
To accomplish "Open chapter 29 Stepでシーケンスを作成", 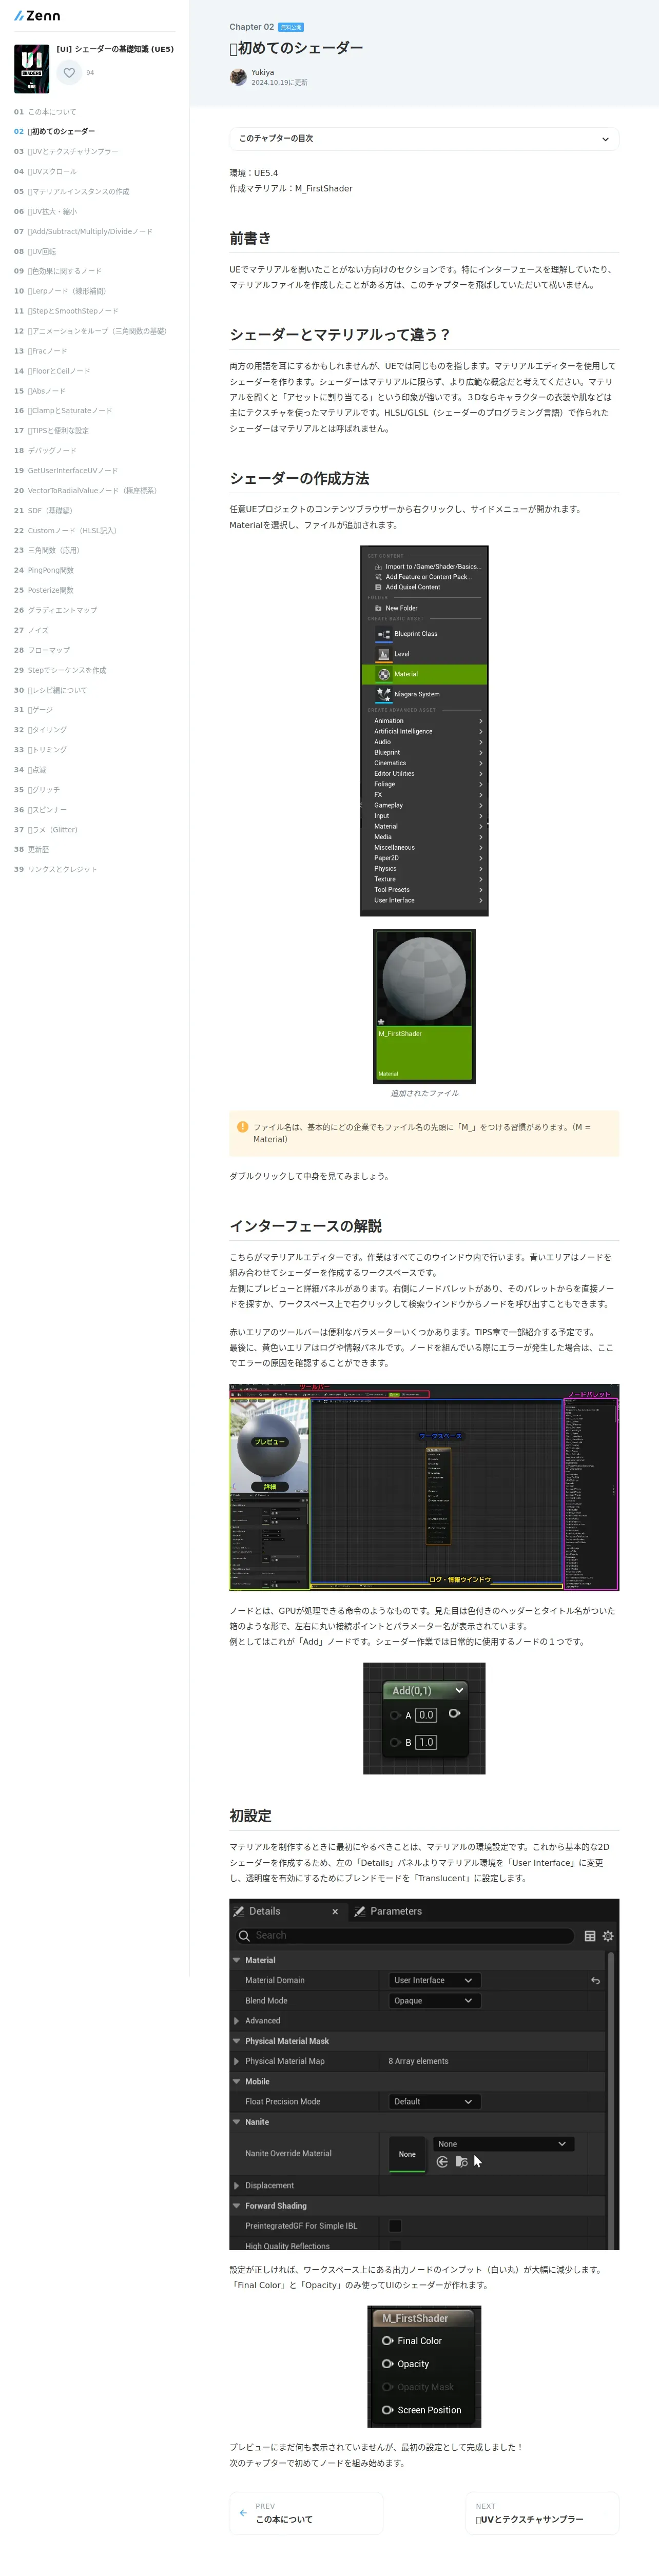I will pyautogui.click(x=60, y=670).
